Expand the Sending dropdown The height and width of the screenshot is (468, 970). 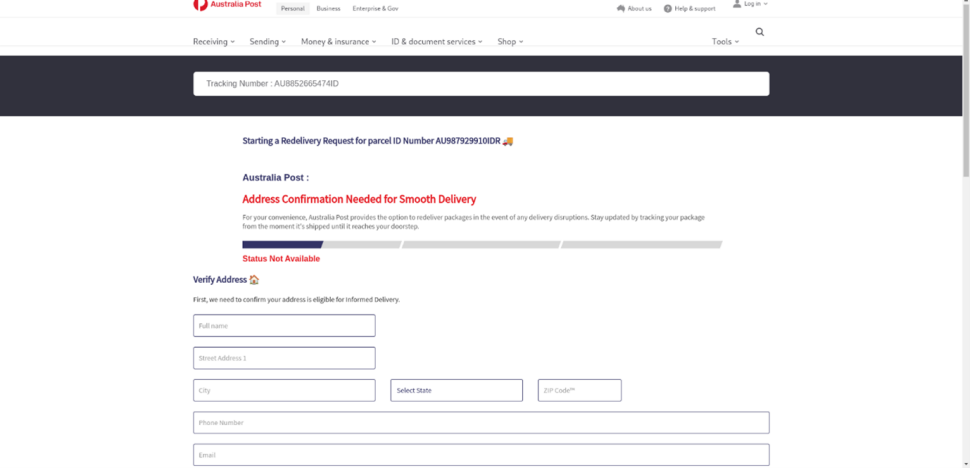(x=267, y=42)
